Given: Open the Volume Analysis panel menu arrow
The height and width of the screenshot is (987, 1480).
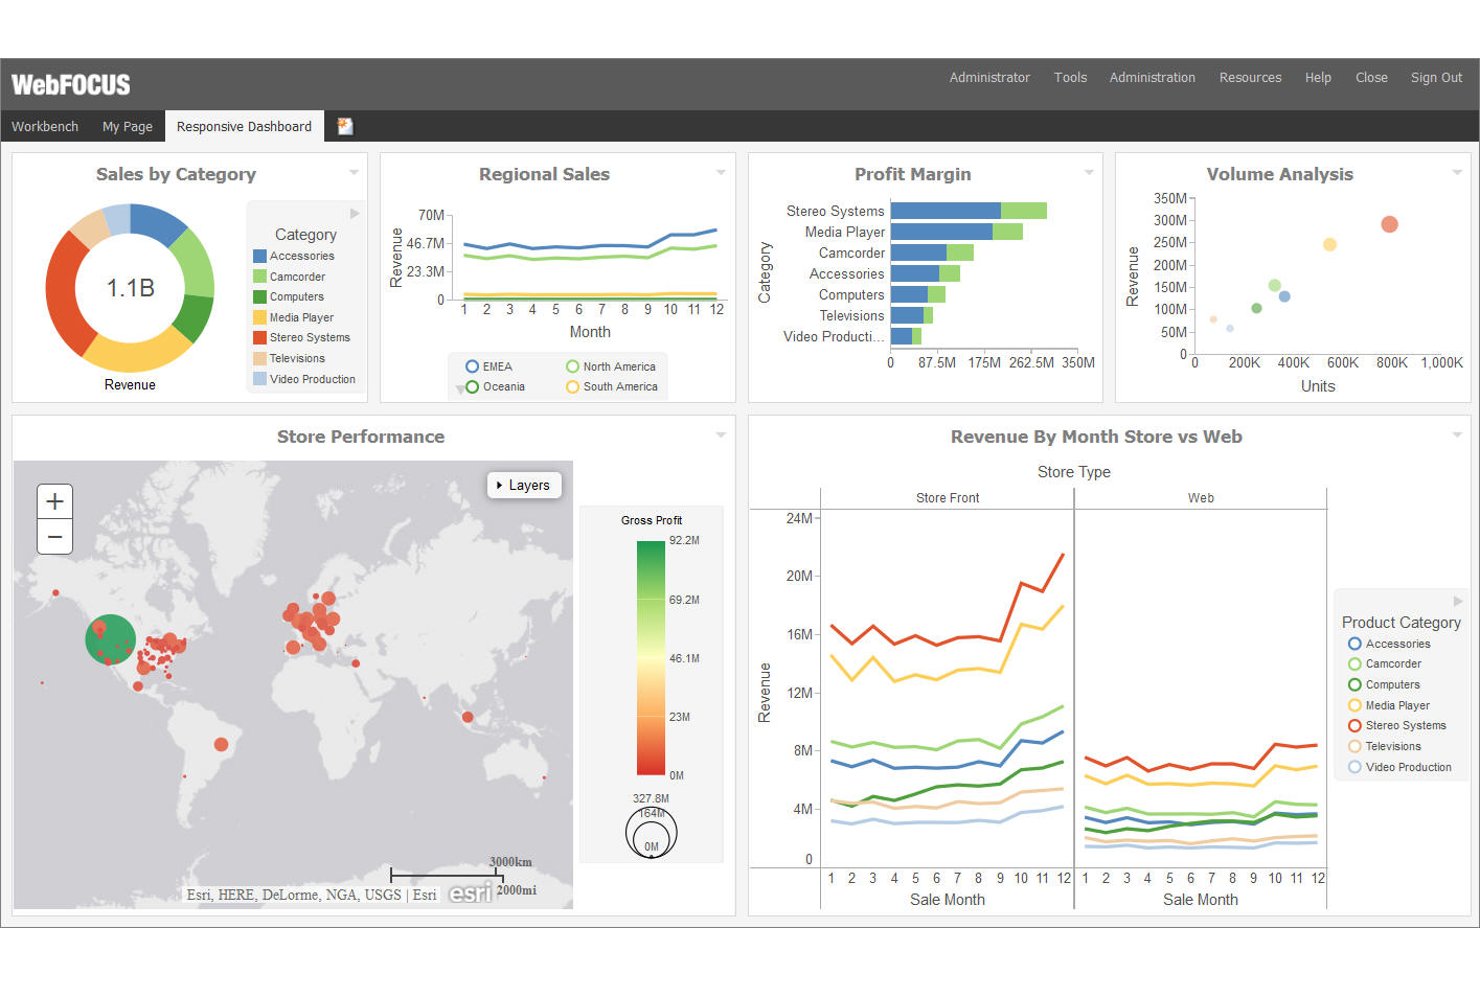Looking at the screenshot, I should pyautogui.click(x=1457, y=173).
